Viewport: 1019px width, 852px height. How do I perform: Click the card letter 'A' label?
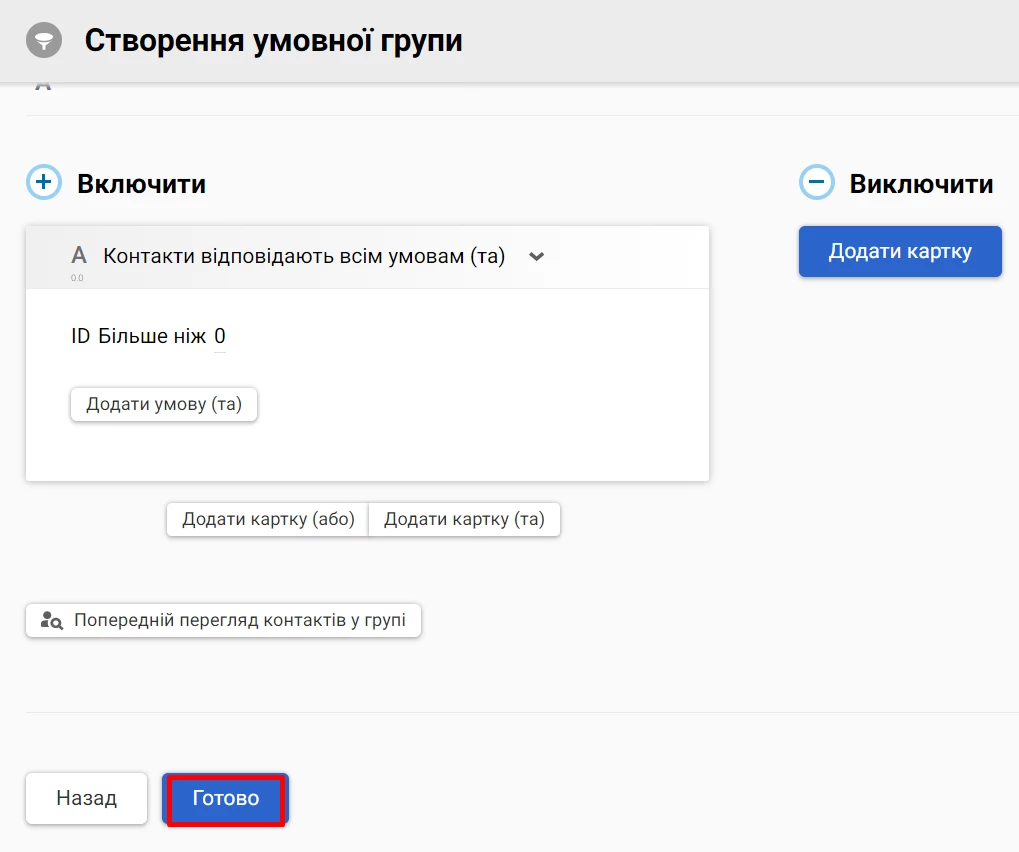pos(79,255)
